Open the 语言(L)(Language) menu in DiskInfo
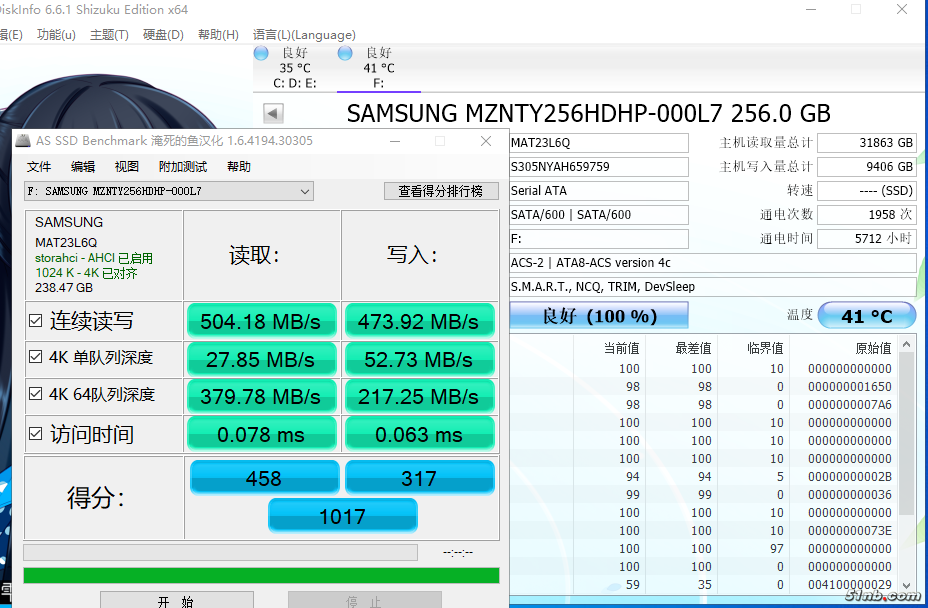This screenshot has width=928, height=608. point(304,35)
